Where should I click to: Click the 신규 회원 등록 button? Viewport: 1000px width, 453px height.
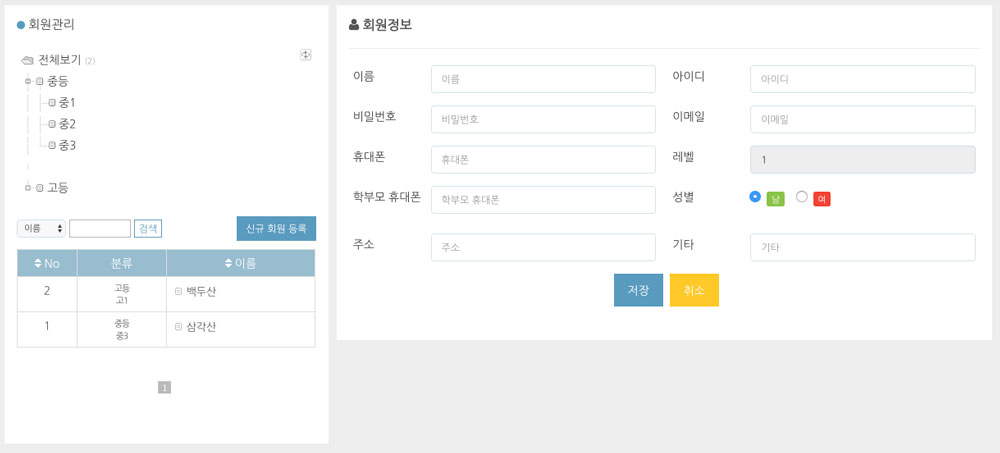pyautogui.click(x=276, y=229)
